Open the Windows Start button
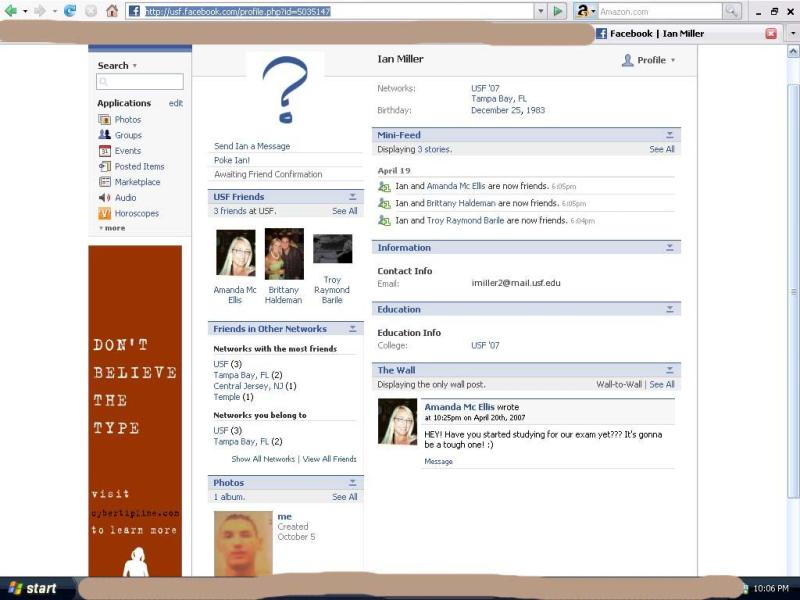Image resolution: width=800 pixels, height=600 pixels. point(32,588)
